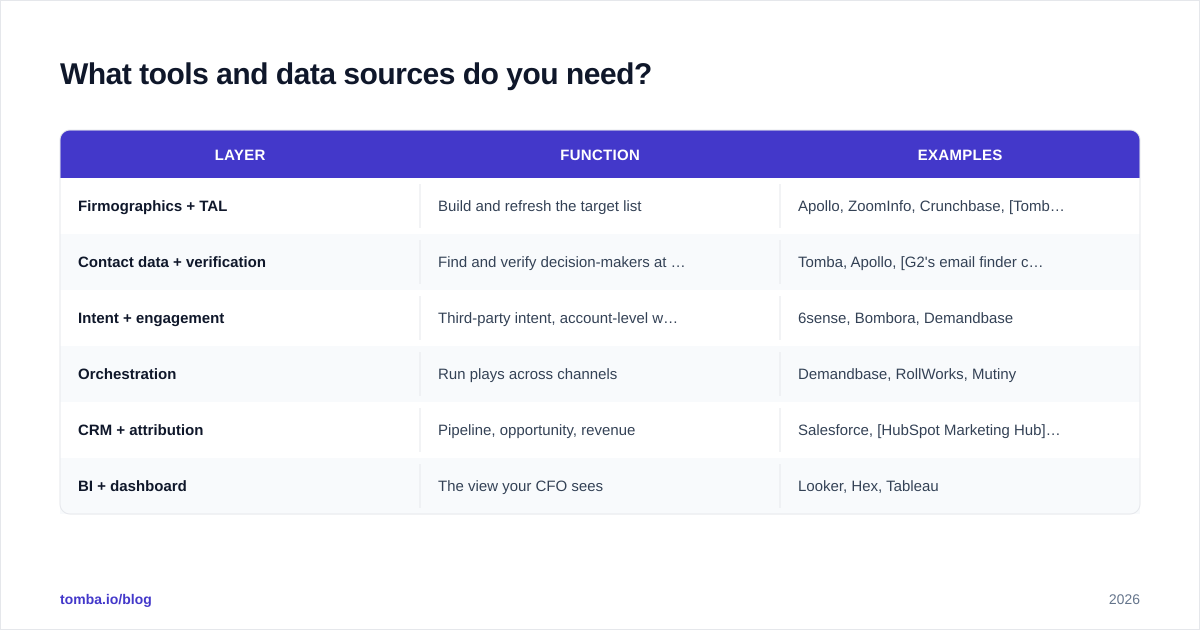Click 'Looker, Hex, Tableau' cell
The height and width of the screenshot is (630, 1200).
coord(960,486)
